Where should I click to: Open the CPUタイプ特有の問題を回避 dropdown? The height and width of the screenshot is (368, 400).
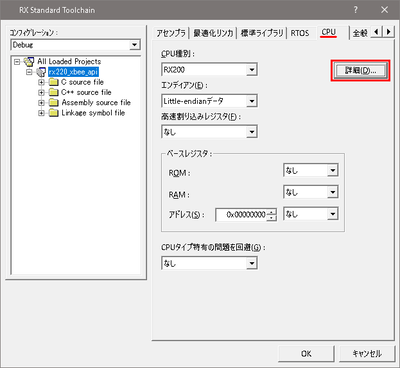tap(252, 263)
